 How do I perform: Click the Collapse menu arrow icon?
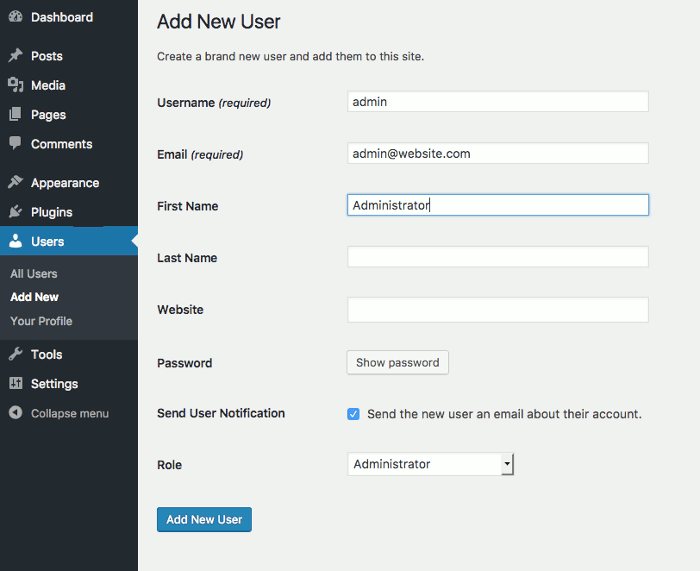[15, 413]
